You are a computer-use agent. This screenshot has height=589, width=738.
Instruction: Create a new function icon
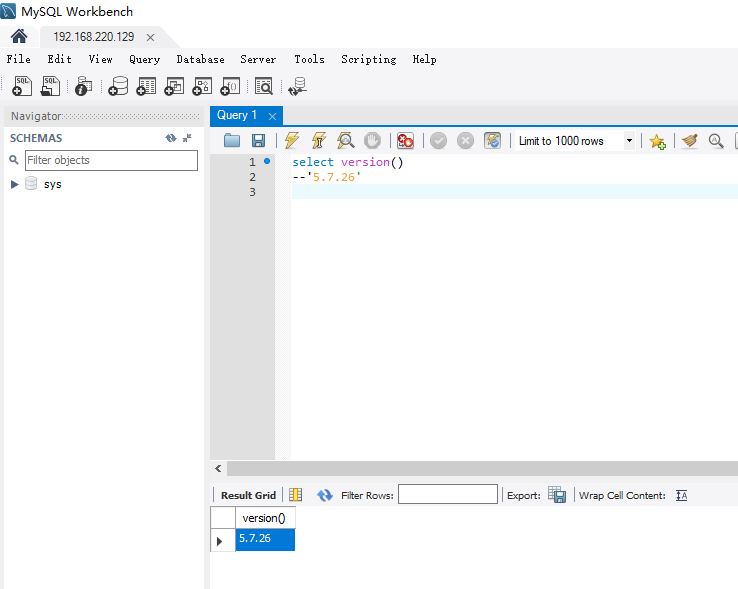[x=231, y=86]
